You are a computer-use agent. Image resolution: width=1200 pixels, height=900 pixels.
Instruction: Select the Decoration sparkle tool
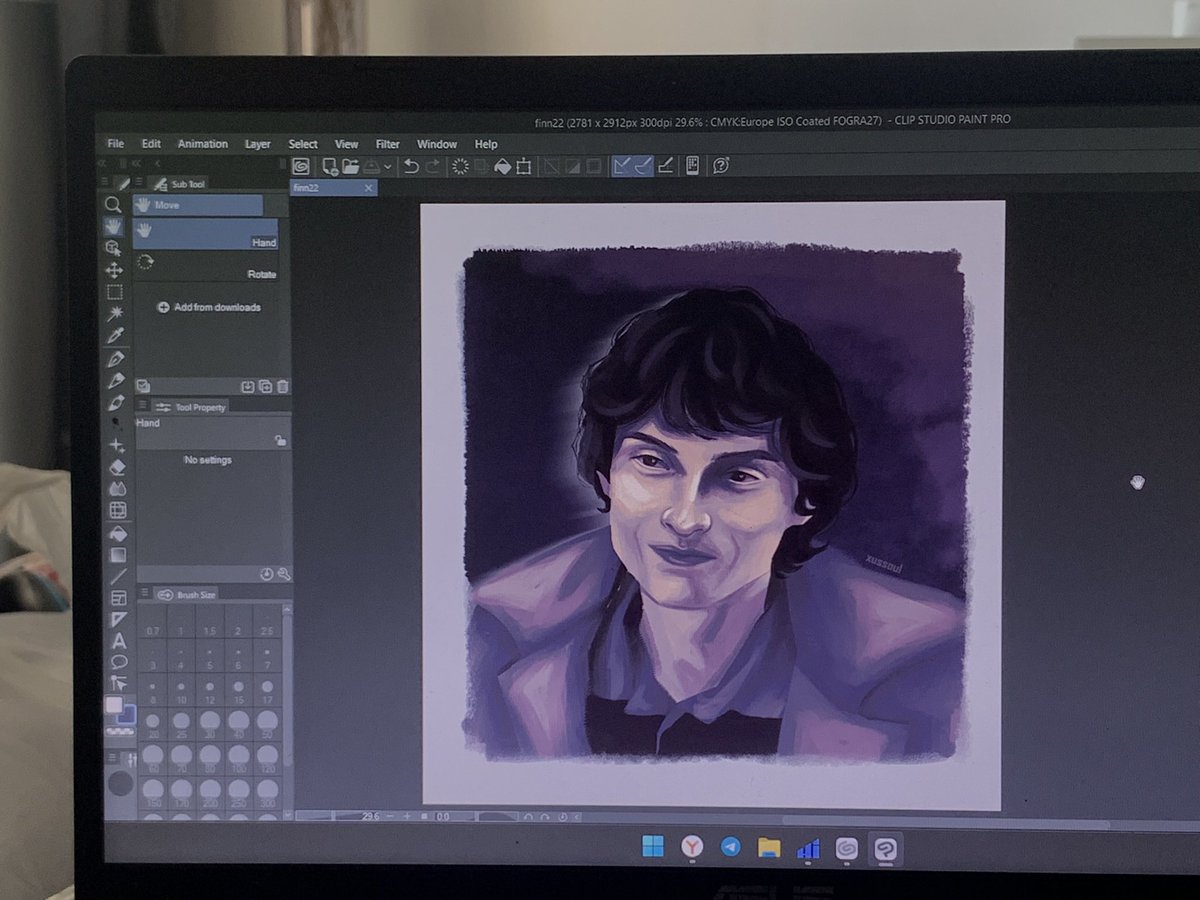pos(117,445)
